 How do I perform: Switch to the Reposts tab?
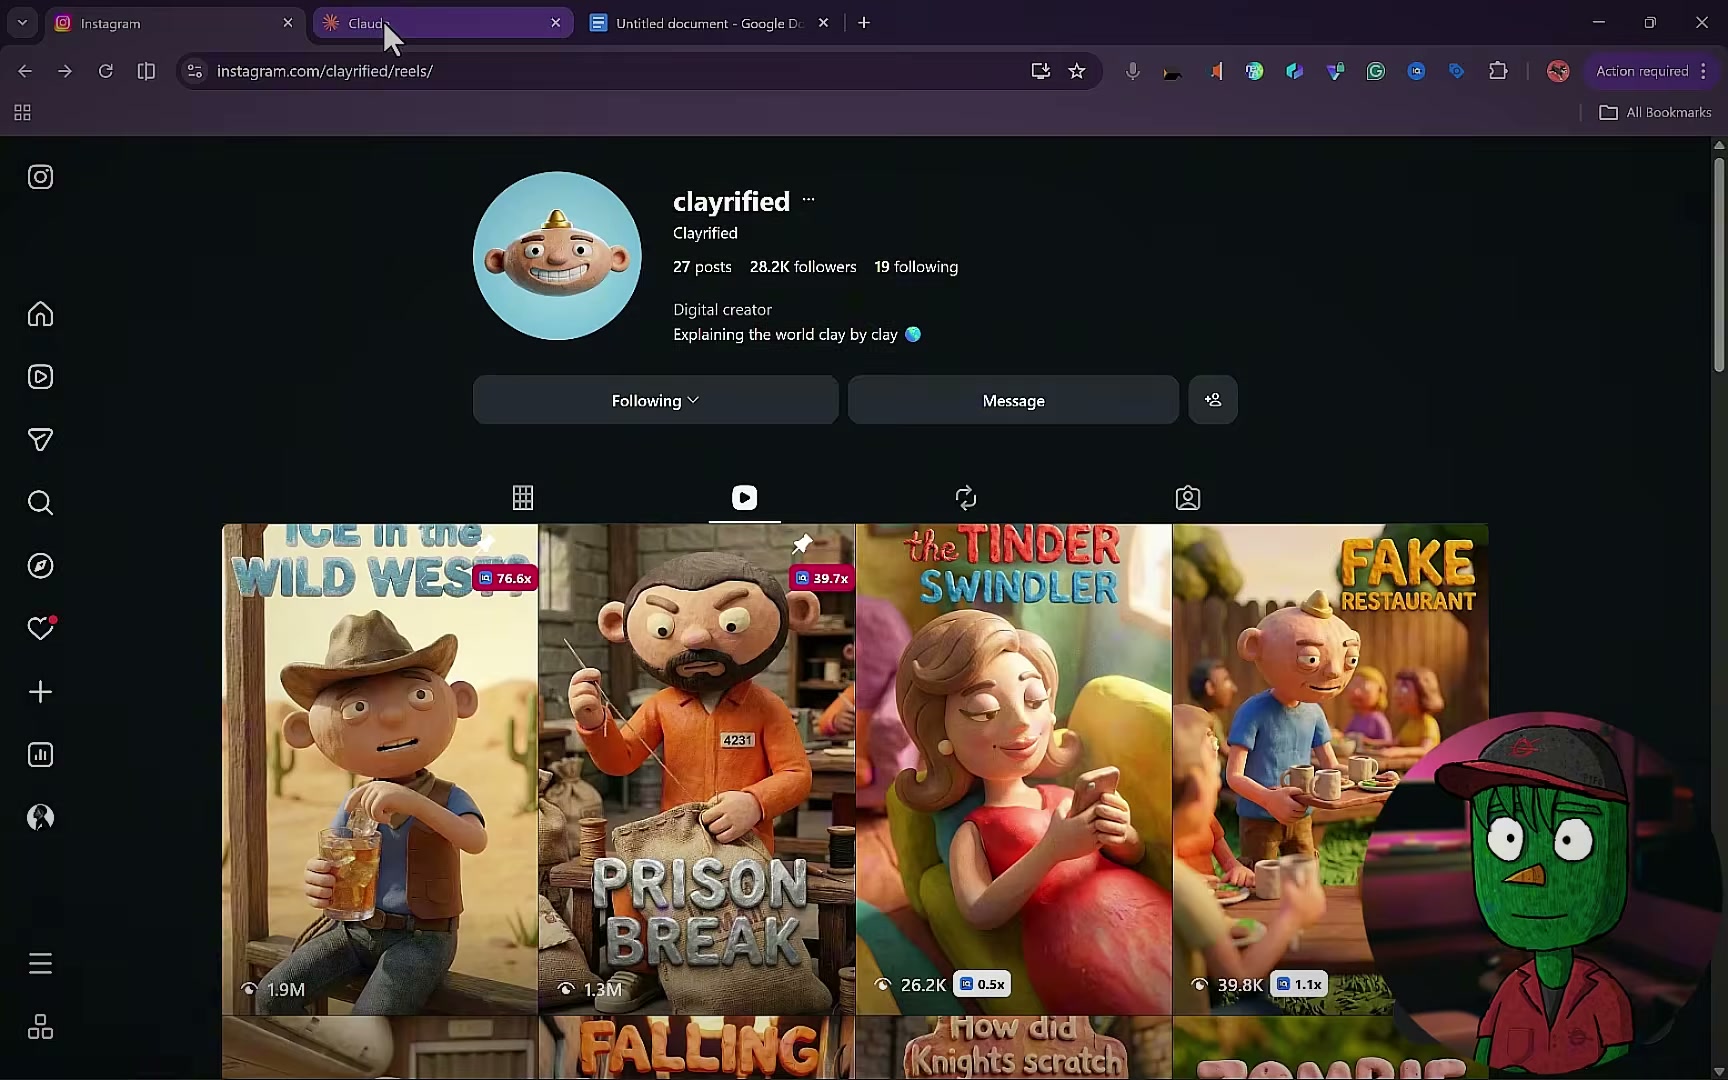click(966, 498)
